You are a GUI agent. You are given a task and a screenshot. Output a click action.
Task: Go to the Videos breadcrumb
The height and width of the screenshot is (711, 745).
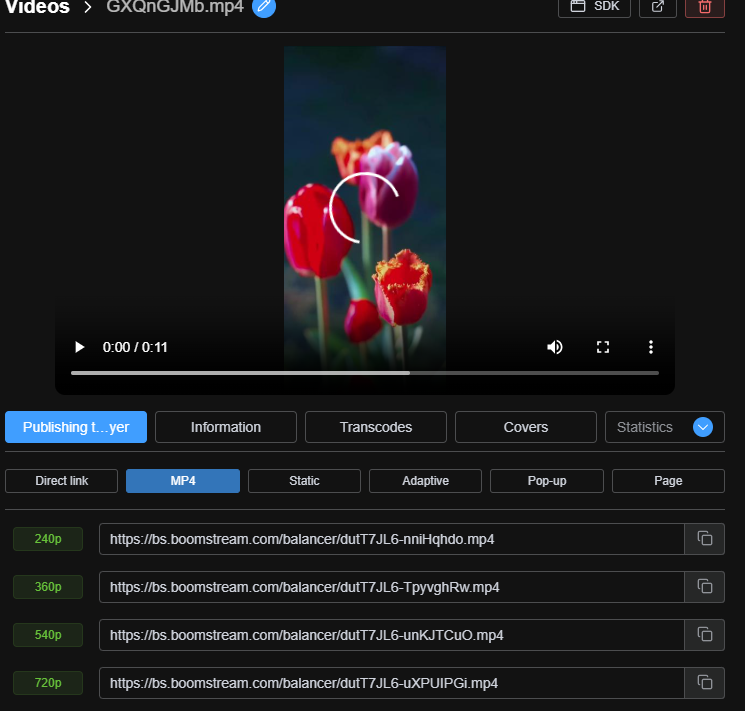click(38, 7)
